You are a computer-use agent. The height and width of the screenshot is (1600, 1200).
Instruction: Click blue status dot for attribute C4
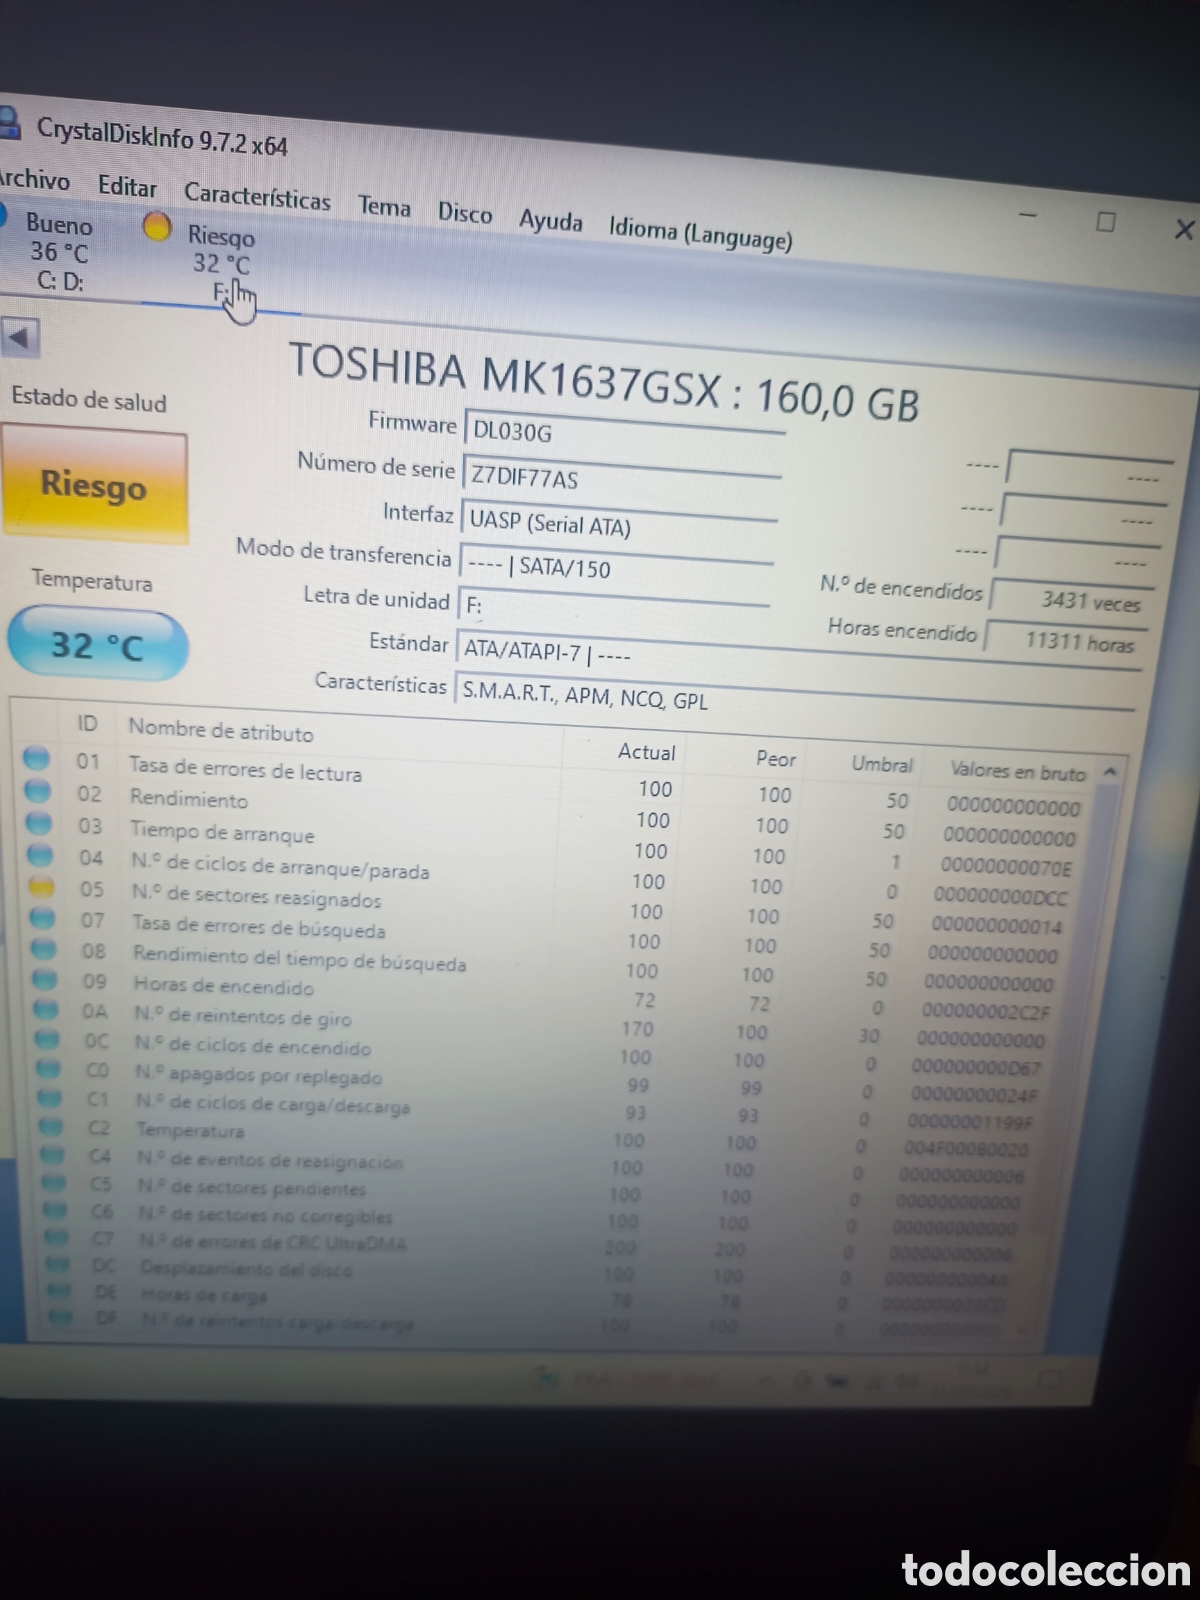coord(52,1154)
